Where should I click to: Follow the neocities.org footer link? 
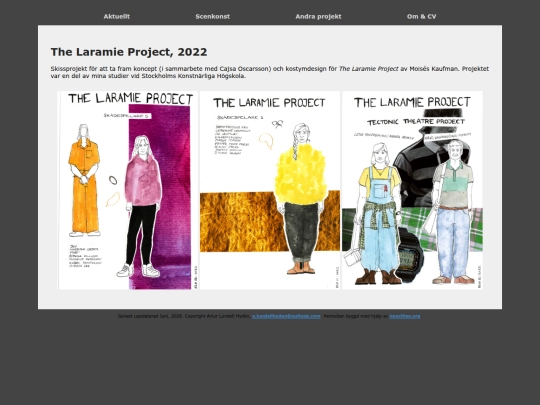[x=405, y=316]
